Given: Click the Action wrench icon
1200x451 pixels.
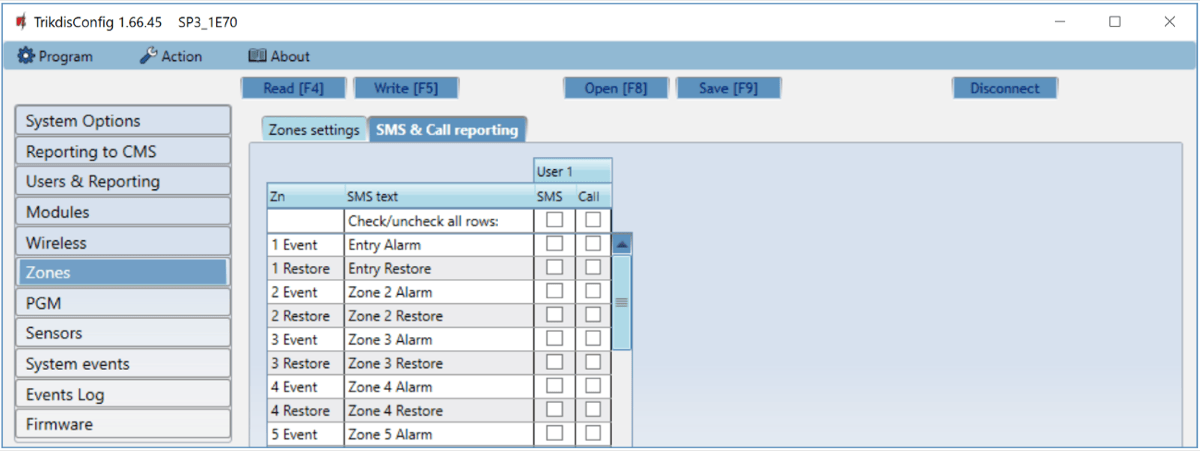Looking at the screenshot, I should [148, 57].
